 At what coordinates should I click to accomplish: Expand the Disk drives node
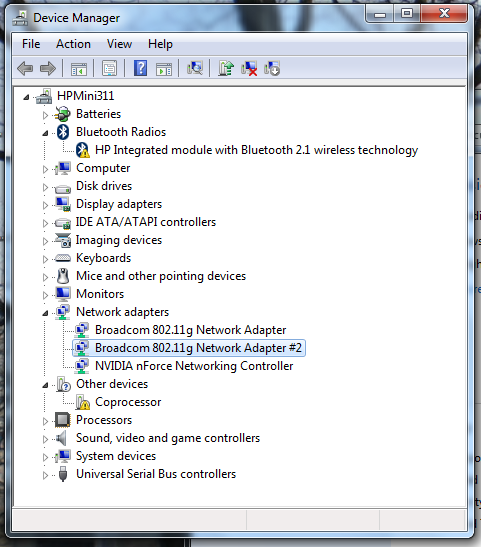click(x=45, y=187)
